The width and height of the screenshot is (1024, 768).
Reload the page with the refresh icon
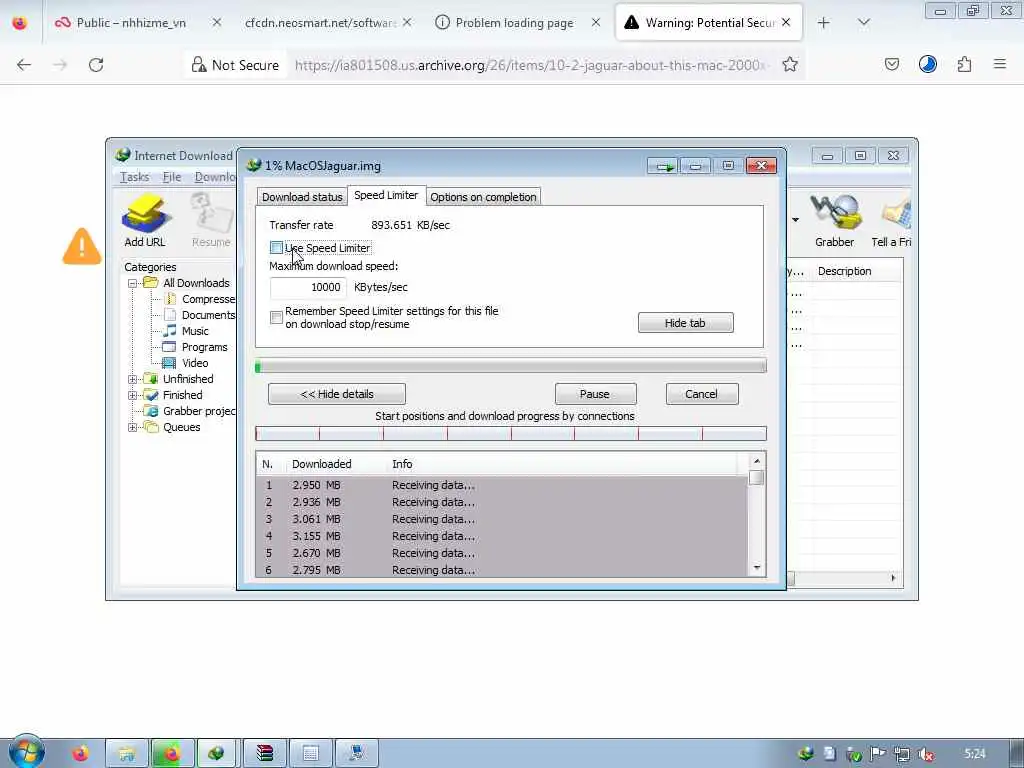[x=96, y=64]
